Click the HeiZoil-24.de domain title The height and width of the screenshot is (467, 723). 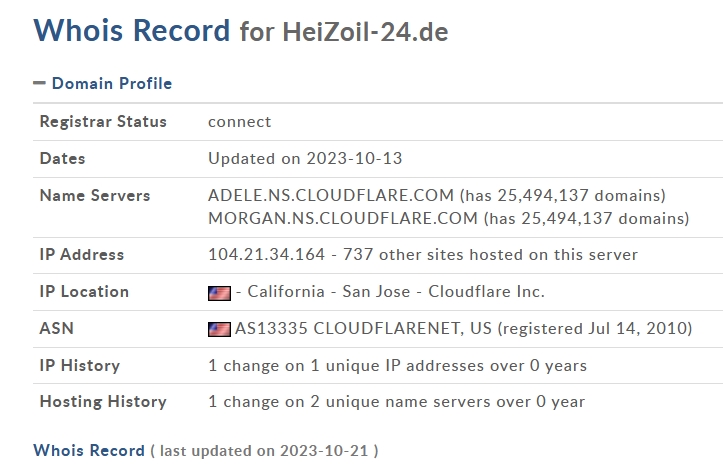365,32
